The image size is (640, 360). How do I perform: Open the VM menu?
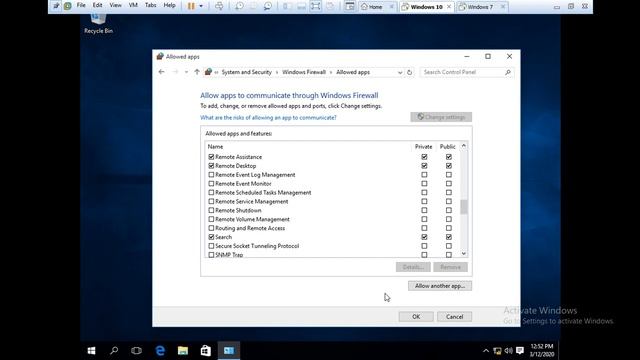[x=133, y=5]
